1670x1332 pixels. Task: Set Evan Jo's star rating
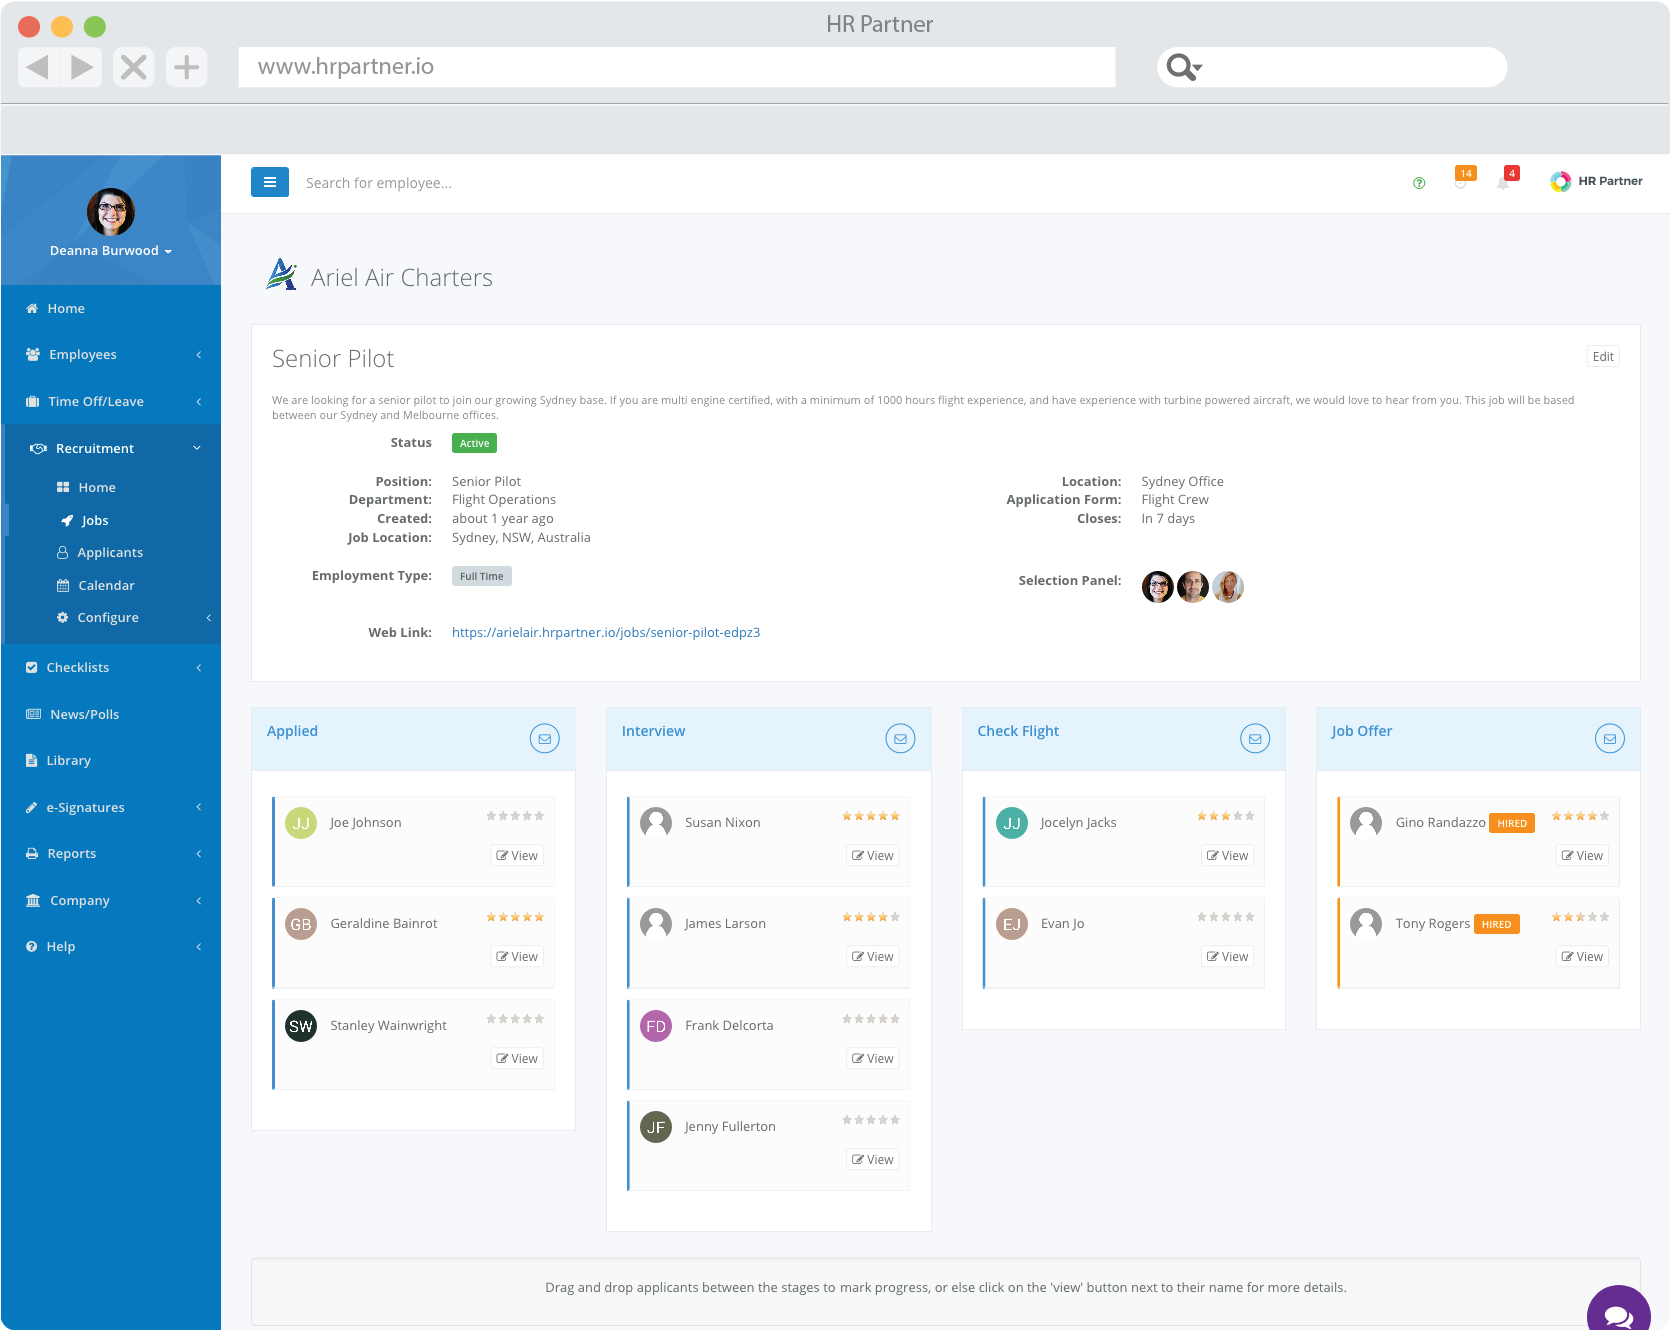tap(1226, 917)
